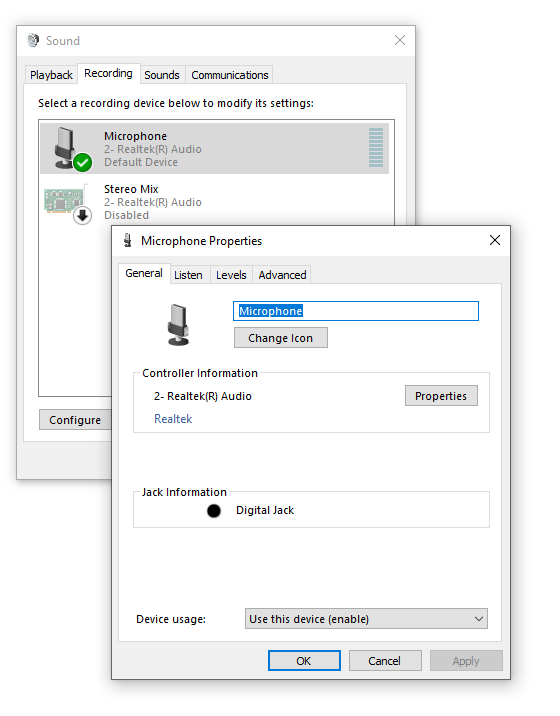Click the microphone icon in Properties General tab
The image size is (560, 716).
(x=178, y=325)
